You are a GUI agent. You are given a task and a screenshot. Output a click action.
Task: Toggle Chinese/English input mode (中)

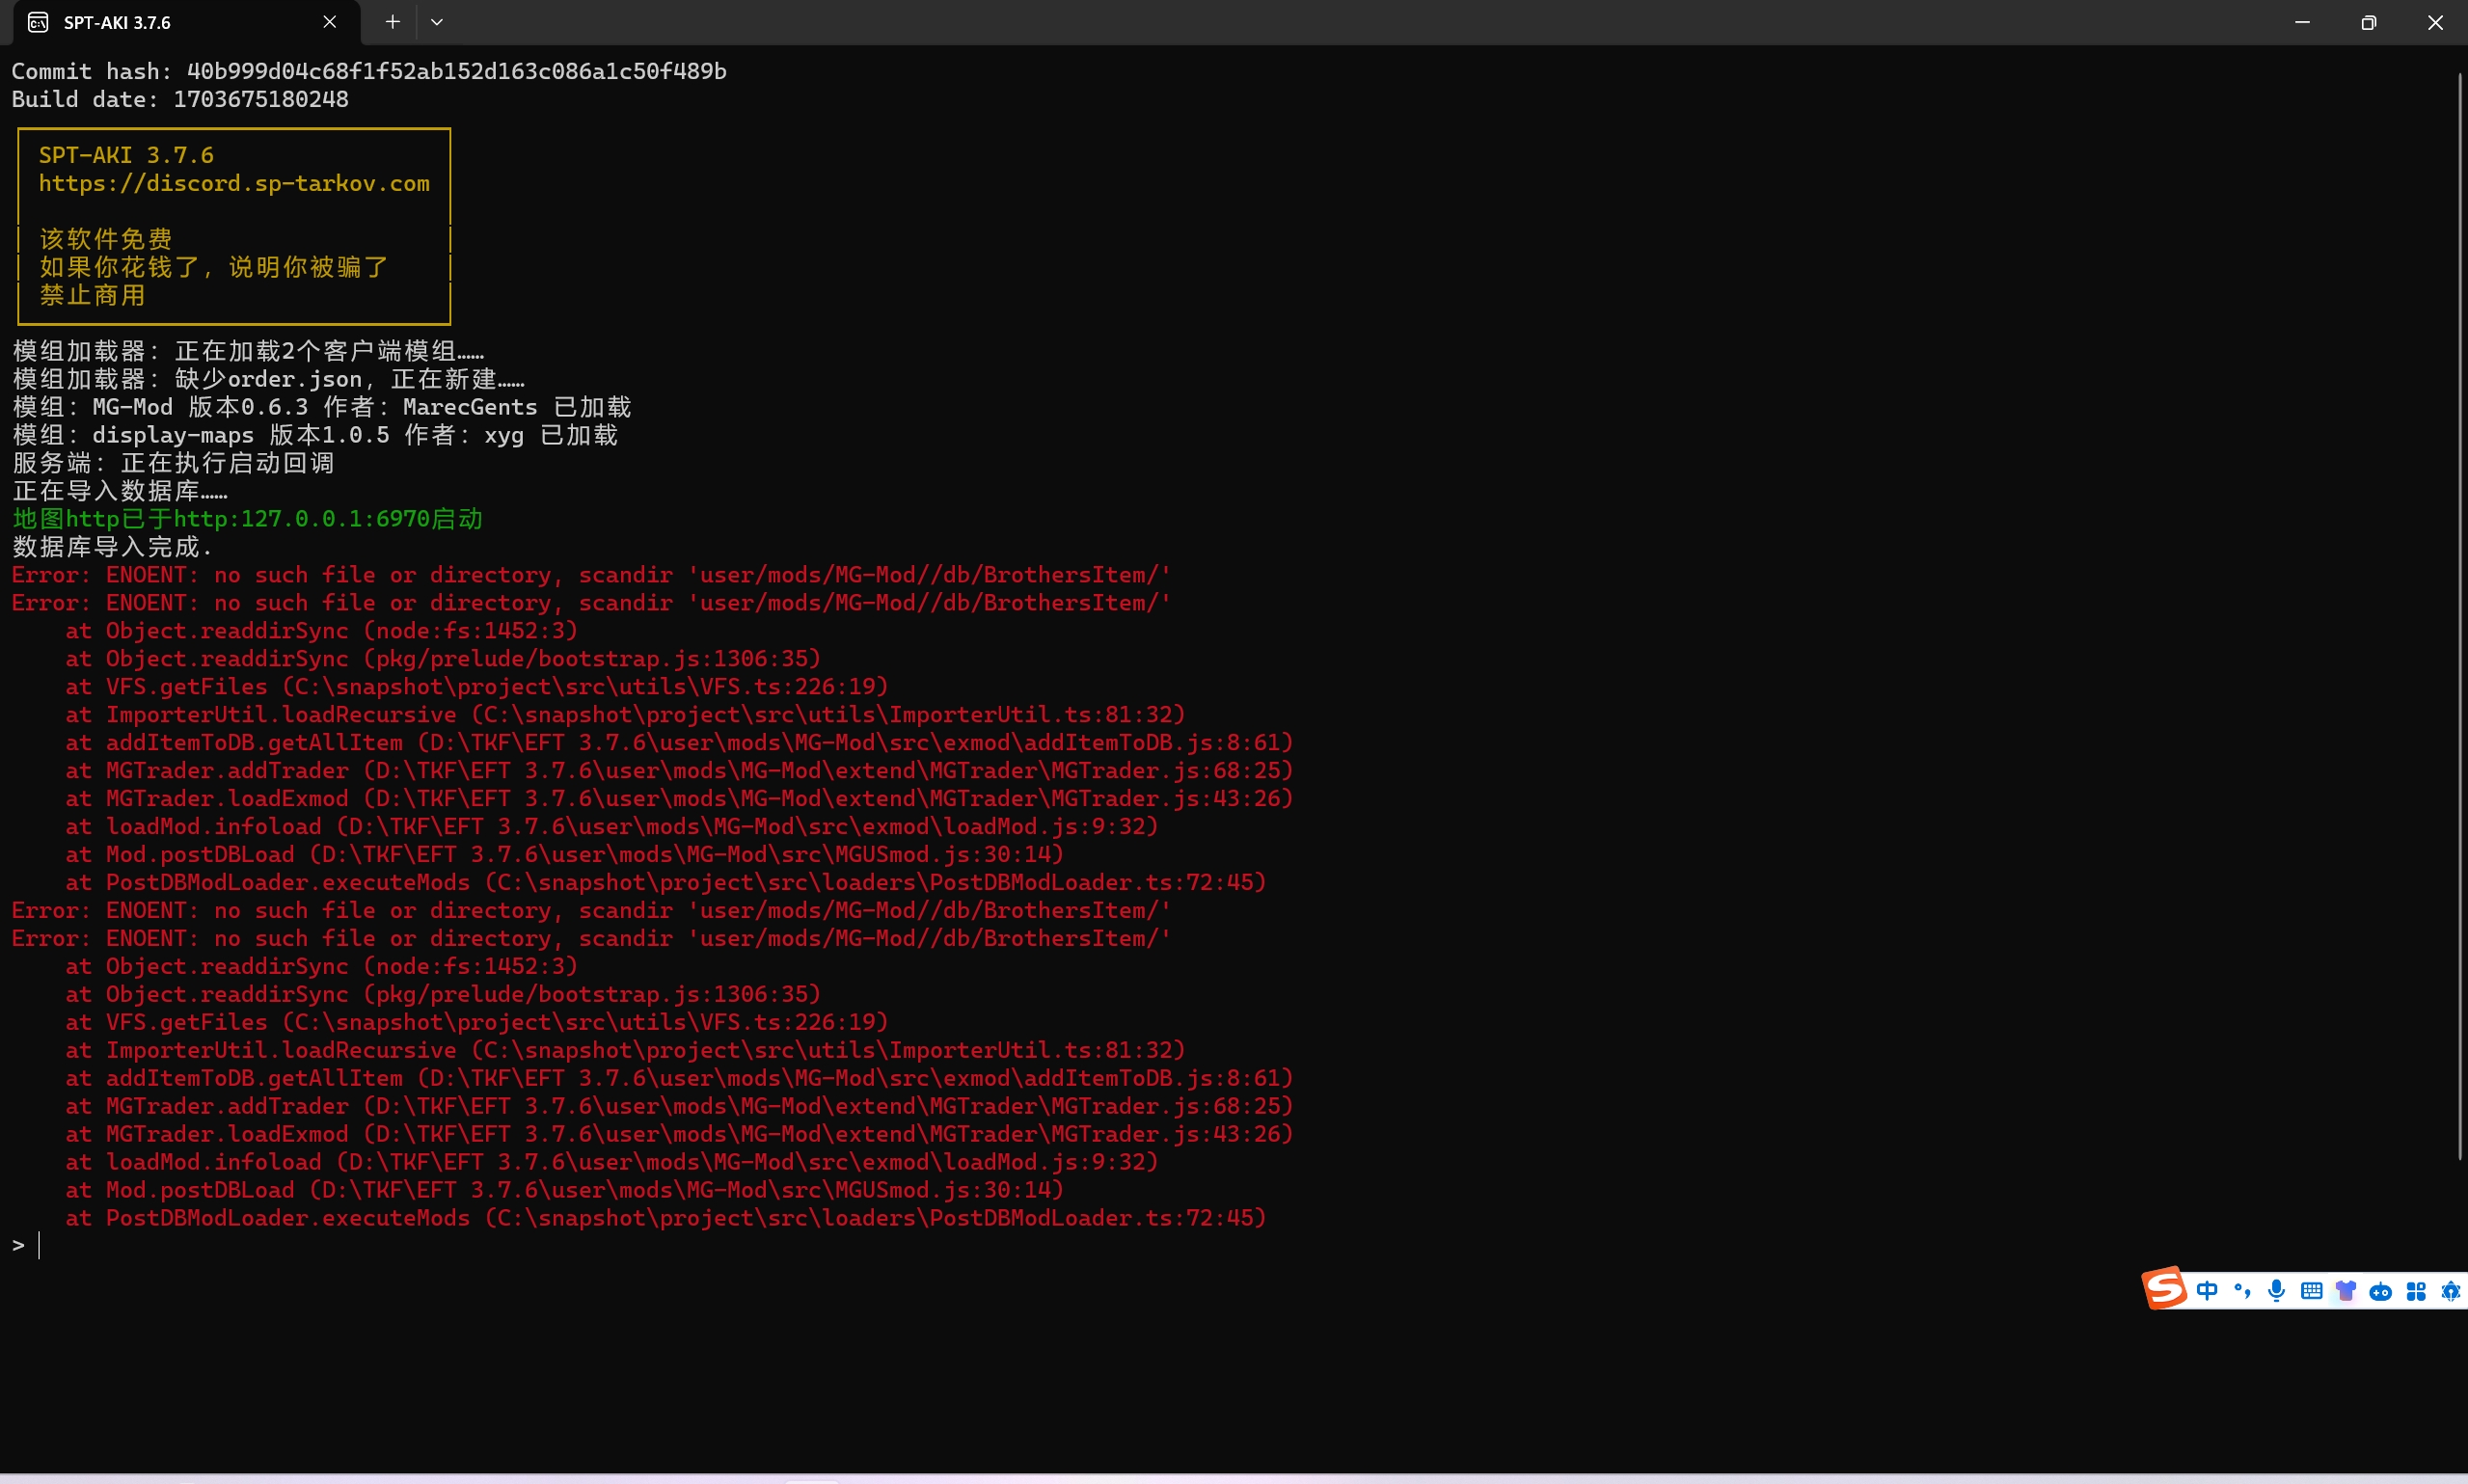tap(2207, 1291)
